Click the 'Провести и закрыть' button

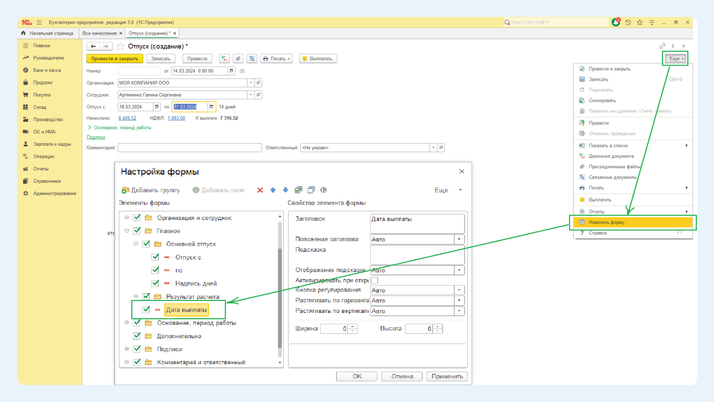click(x=114, y=59)
